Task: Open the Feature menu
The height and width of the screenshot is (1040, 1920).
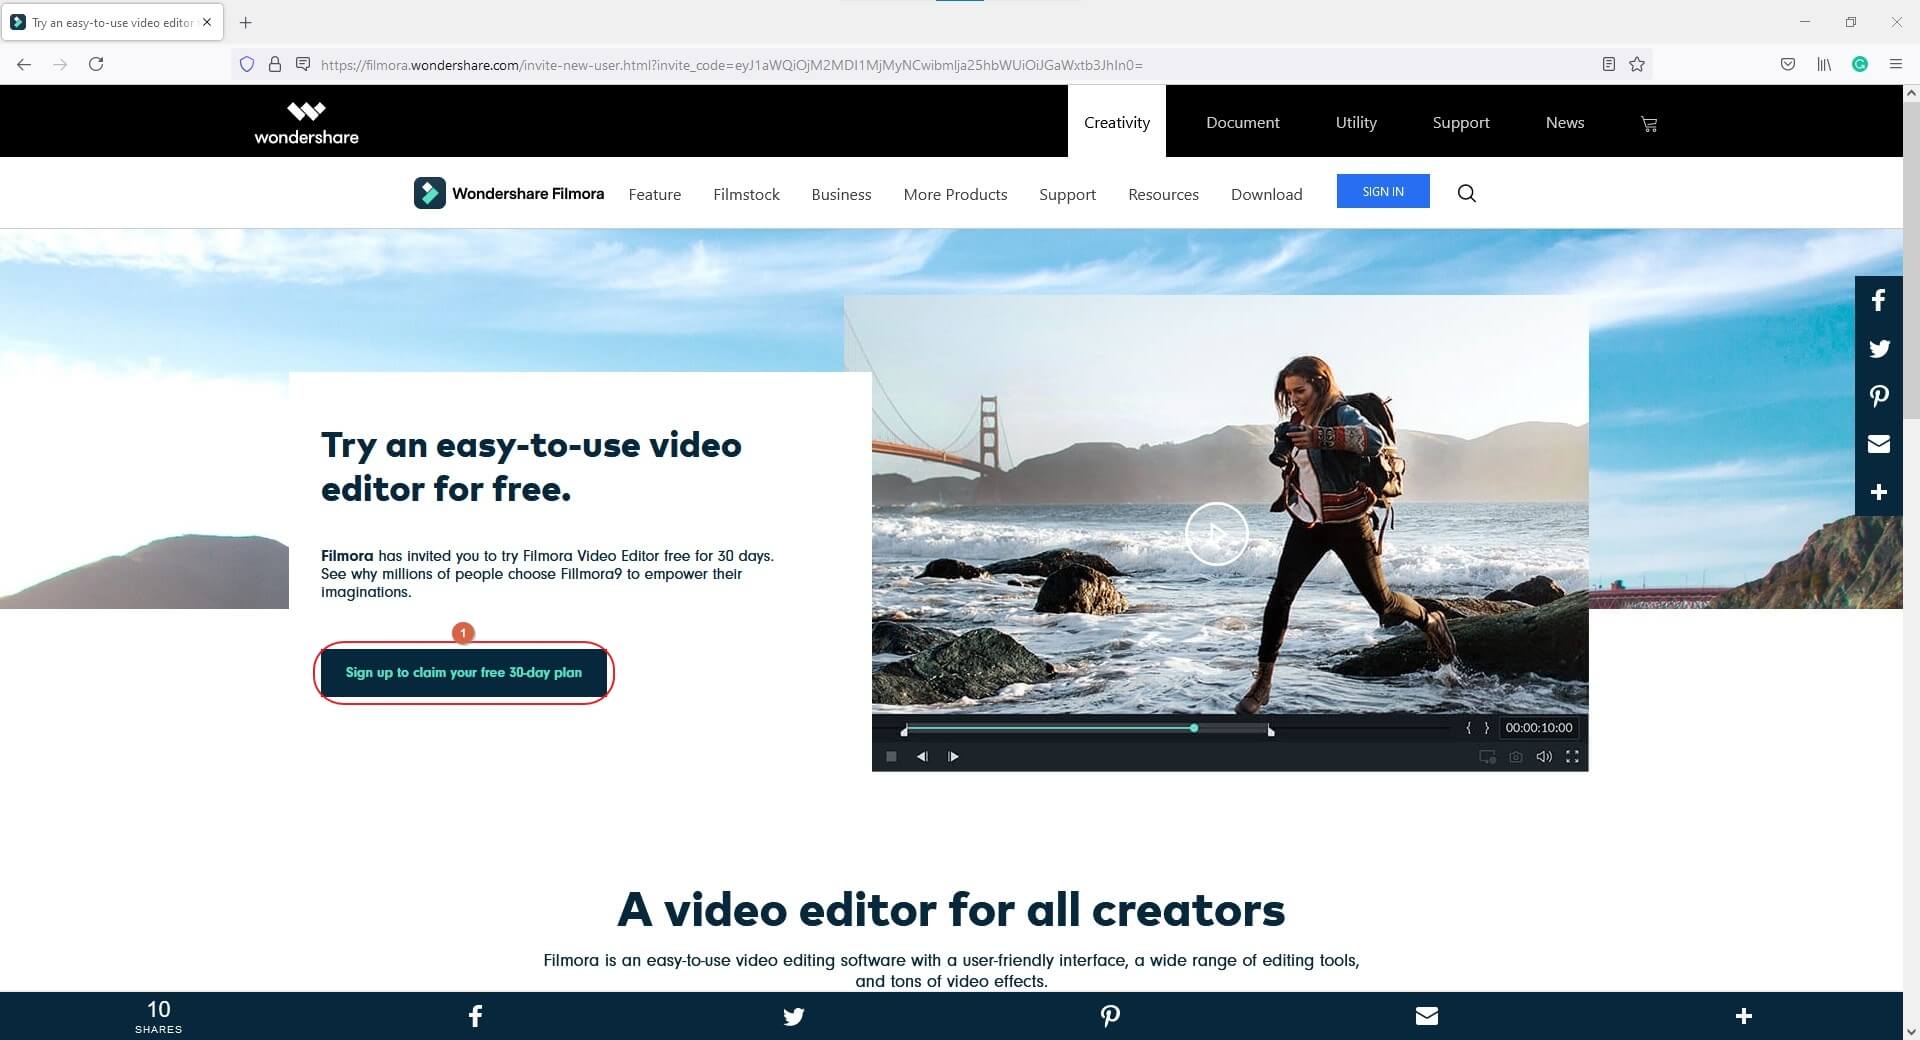Action: coord(655,194)
